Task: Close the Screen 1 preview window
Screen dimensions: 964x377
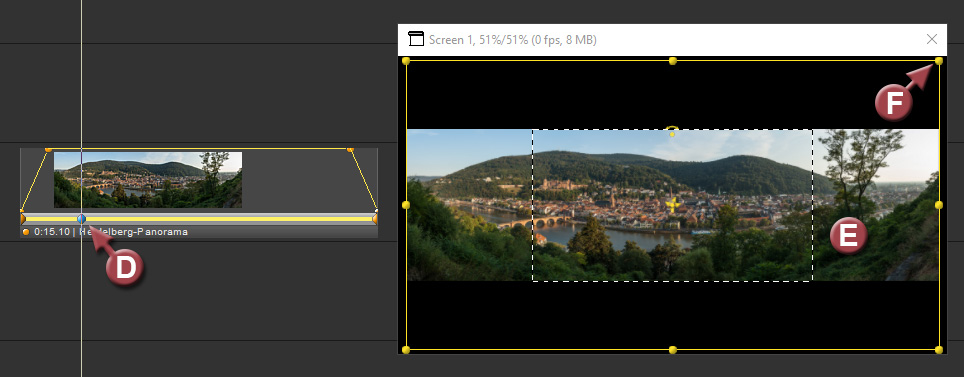Action: (x=931, y=39)
